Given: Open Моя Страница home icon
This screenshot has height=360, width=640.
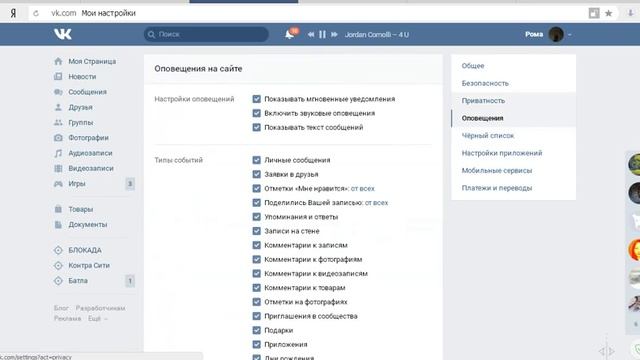Looking at the screenshot, I should pos(58,61).
